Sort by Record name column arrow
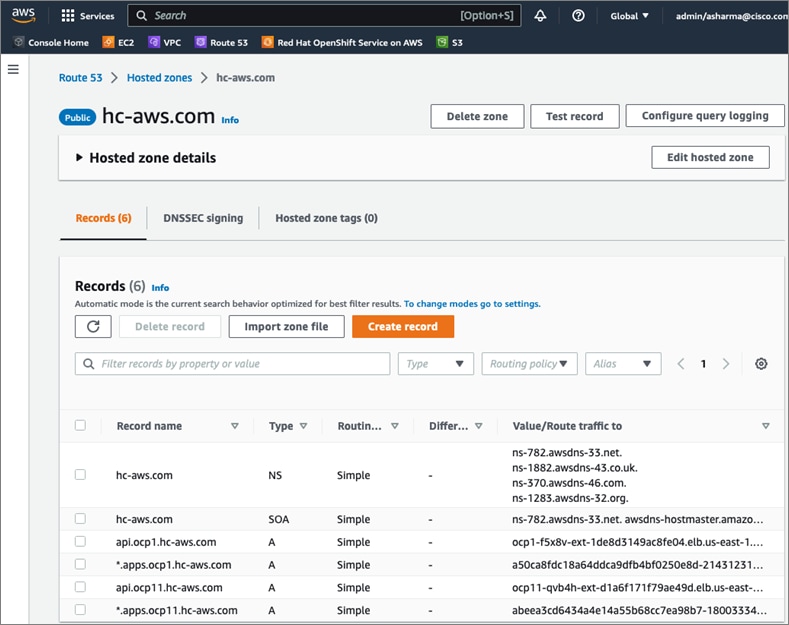 point(234,426)
